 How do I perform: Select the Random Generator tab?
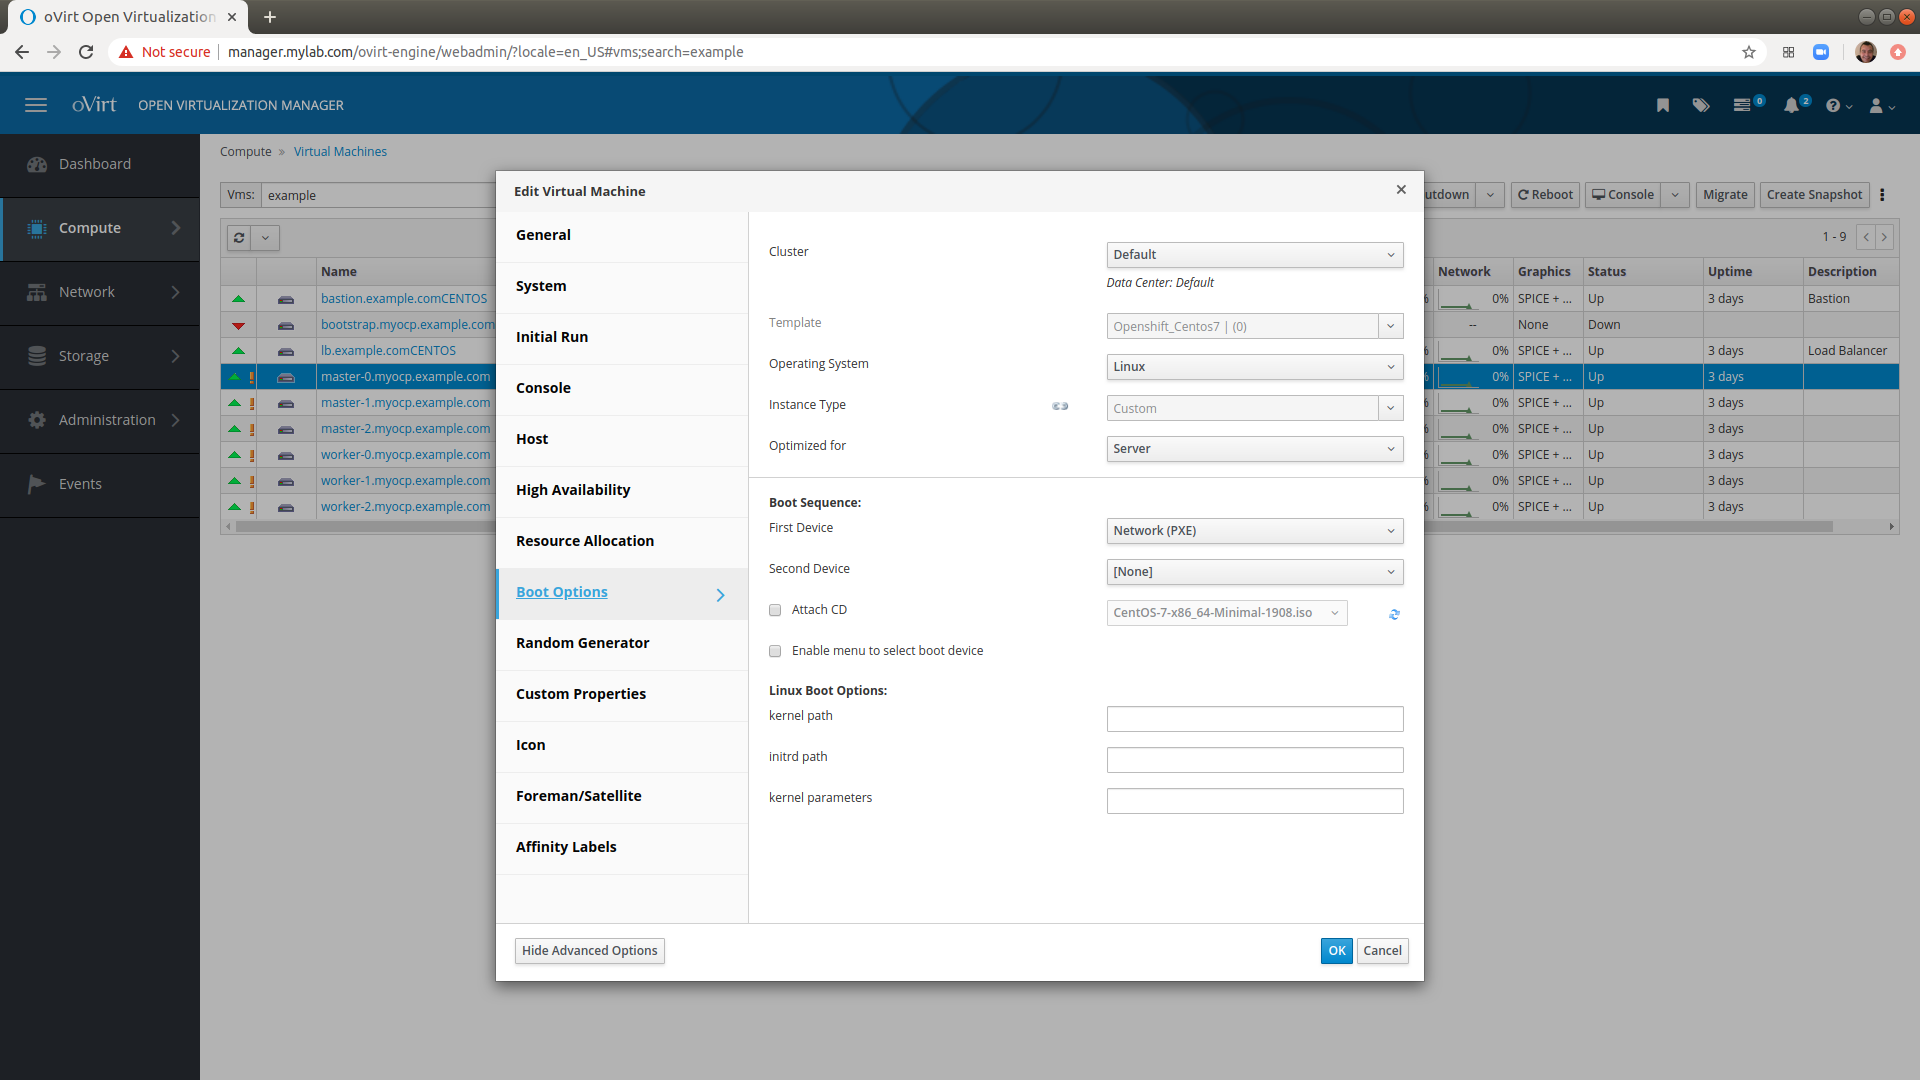point(622,644)
